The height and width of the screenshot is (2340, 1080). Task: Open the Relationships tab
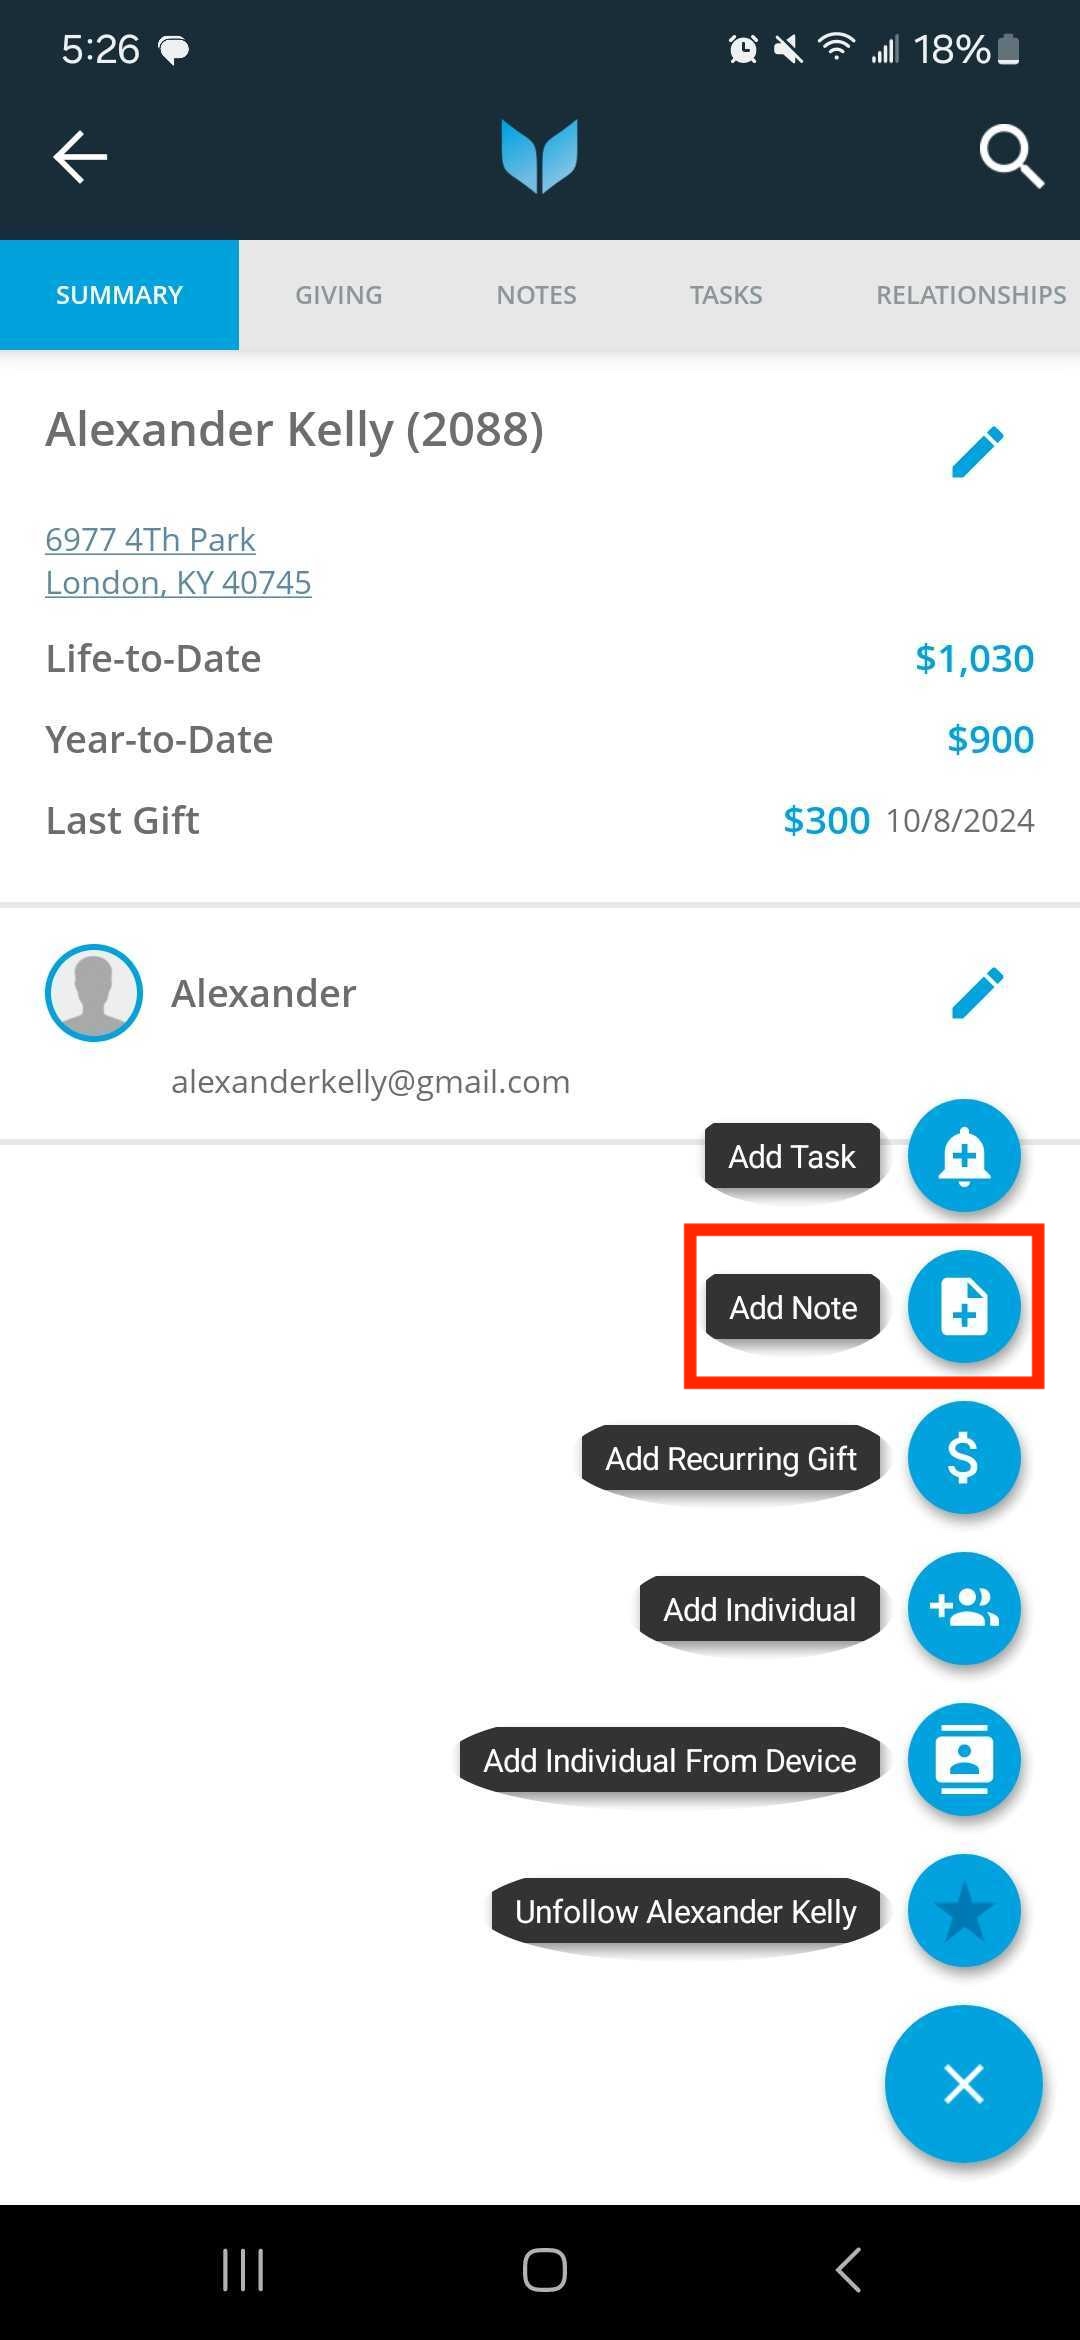tap(971, 295)
